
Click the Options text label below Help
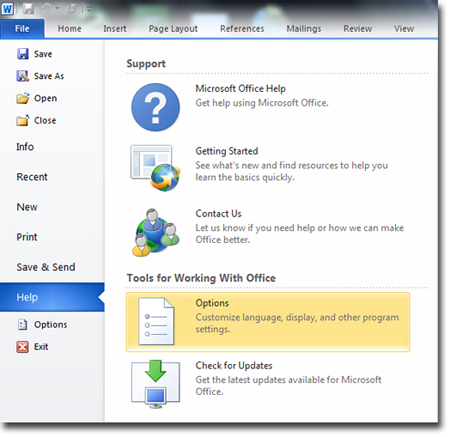tap(50, 325)
